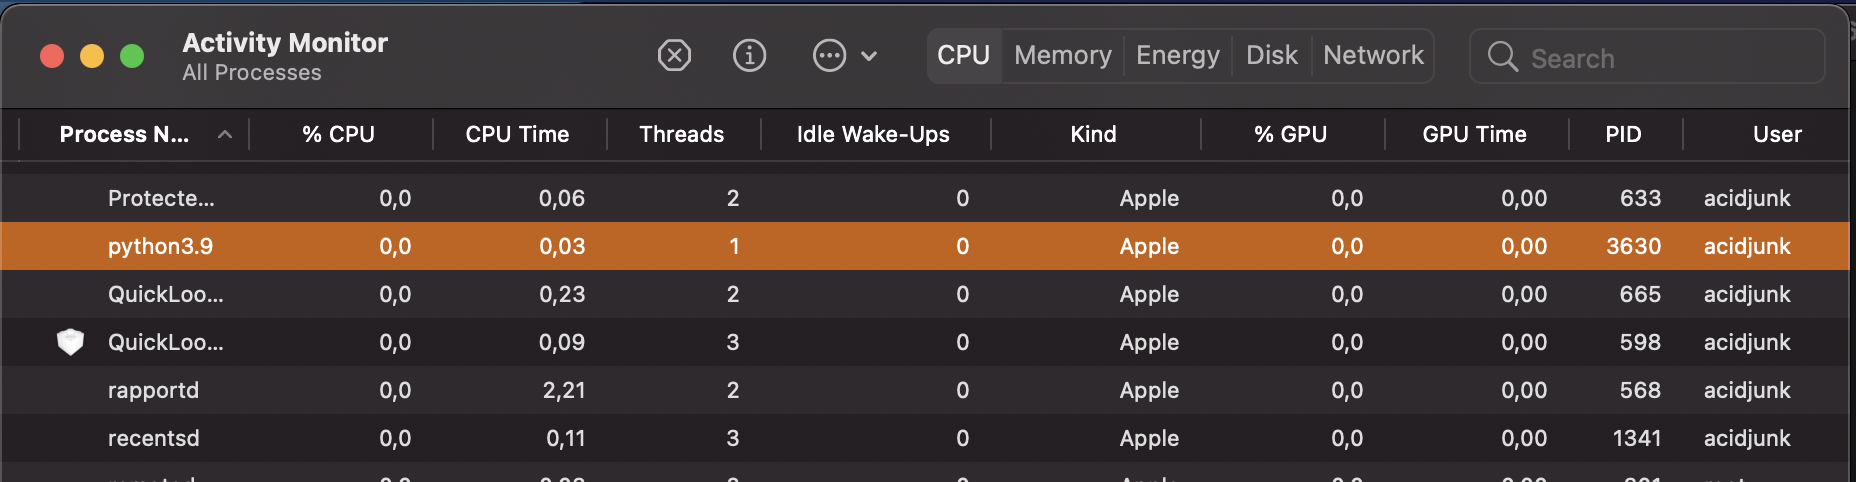
Task: Click CPU Time value 0,11
Action: (x=566, y=439)
